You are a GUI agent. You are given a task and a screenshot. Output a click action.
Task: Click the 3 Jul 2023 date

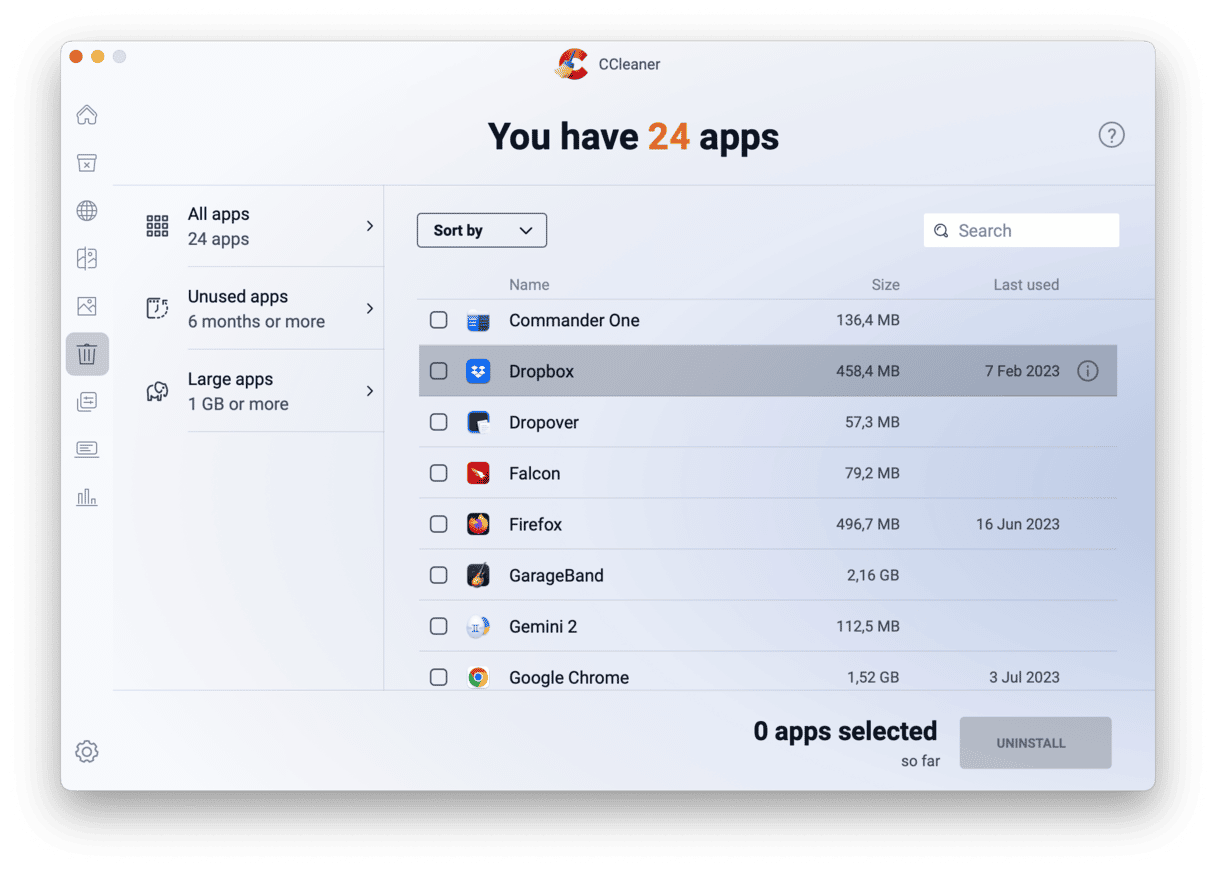(x=1024, y=677)
